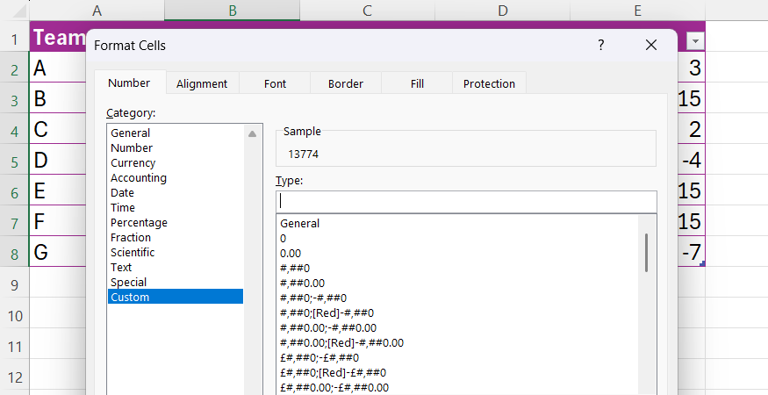Open the filter dropdown in column E header
This screenshot has width=768, height=395.
[695, 41]
